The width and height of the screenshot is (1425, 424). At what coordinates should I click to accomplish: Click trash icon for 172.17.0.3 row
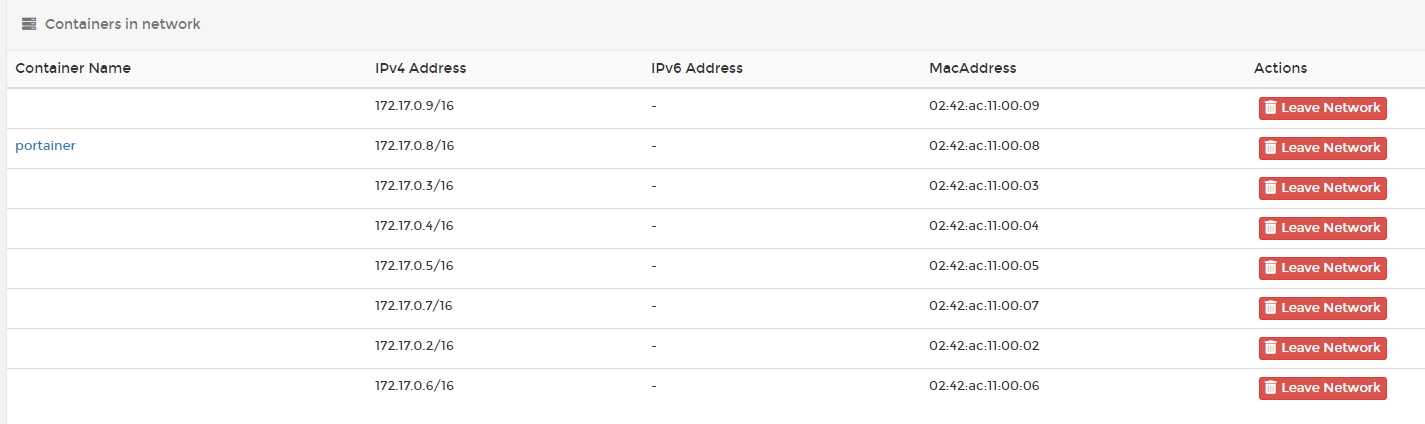(1270, 188)
